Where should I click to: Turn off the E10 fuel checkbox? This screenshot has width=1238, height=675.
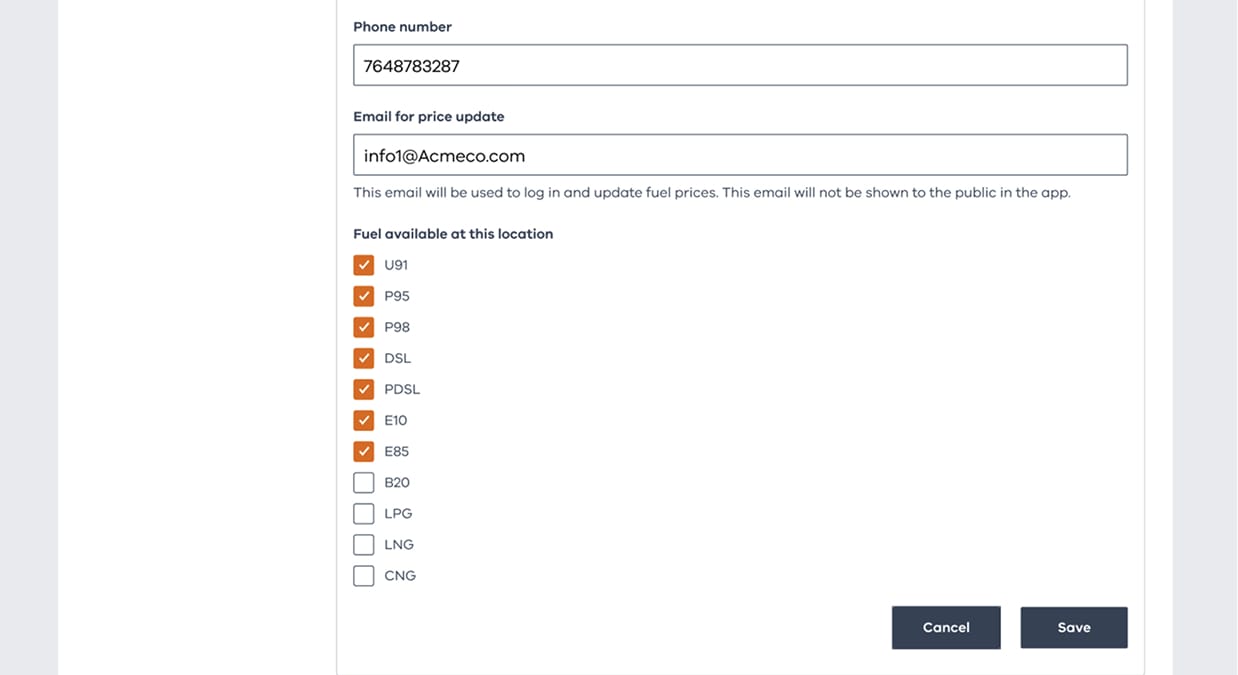coord(364,420)
